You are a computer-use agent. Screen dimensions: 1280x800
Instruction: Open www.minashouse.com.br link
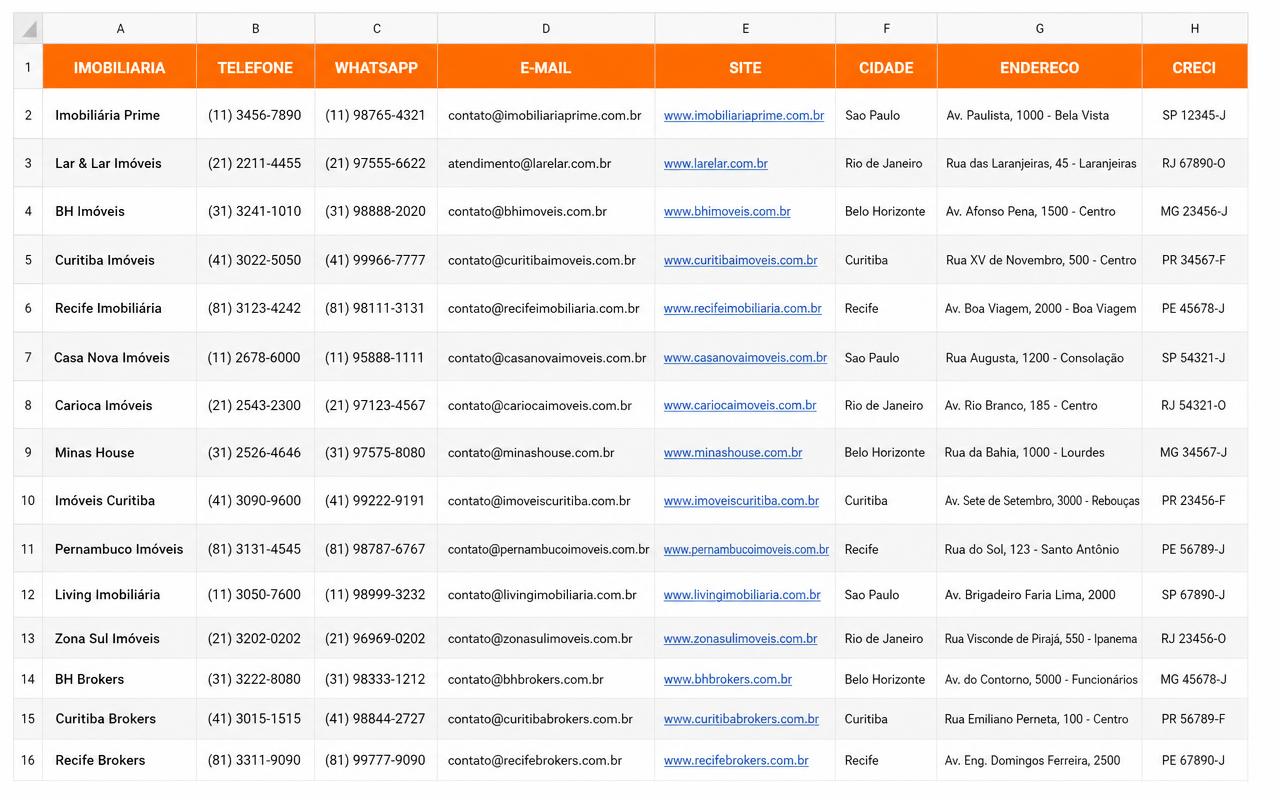pos(733,452)
